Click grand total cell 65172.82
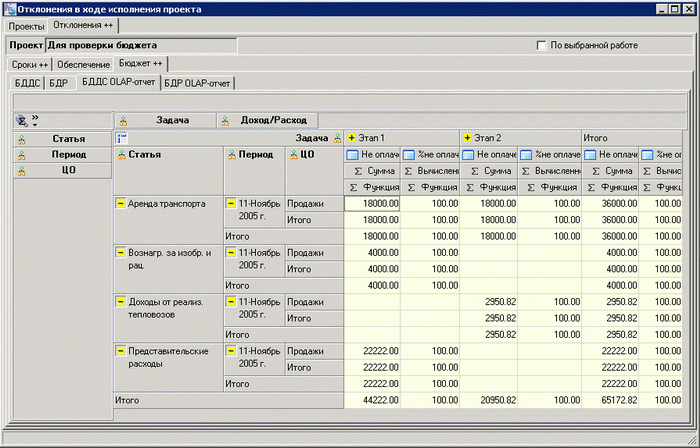Screen dimensions: 700x448 tap(610, 400)
